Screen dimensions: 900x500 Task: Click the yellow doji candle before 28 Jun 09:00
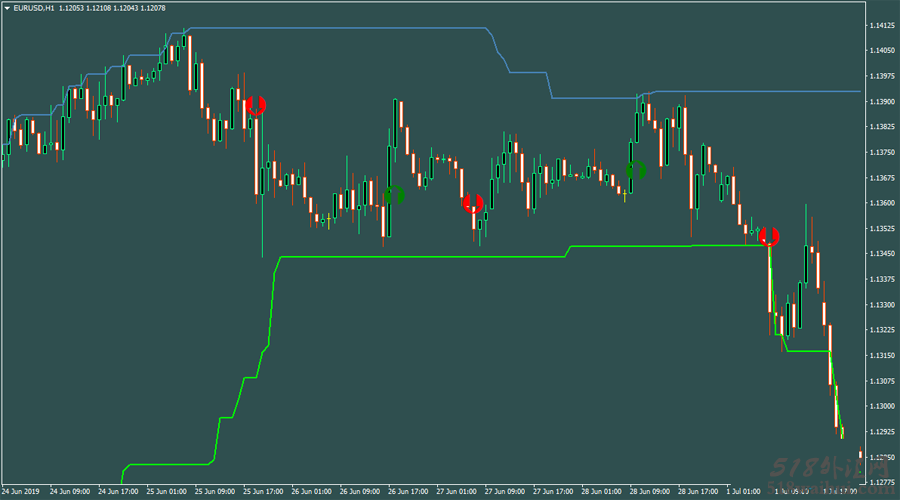[x=624, y=196]
